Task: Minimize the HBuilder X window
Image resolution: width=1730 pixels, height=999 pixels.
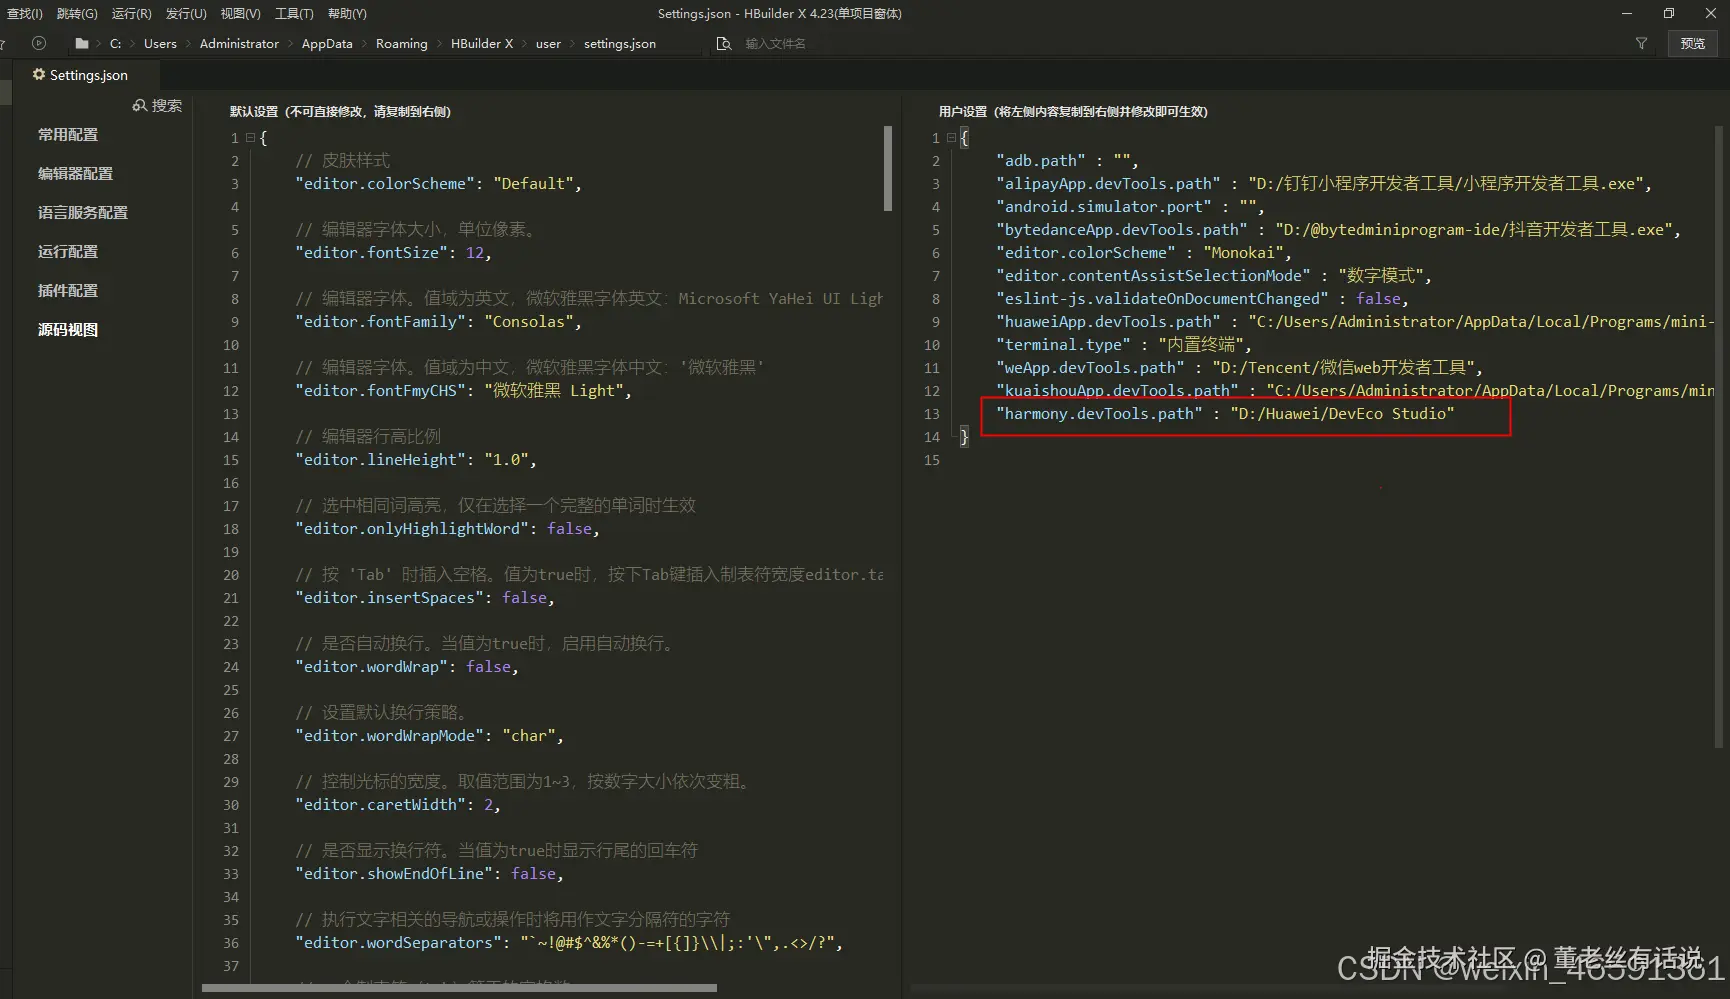Action: [x=1627, y=13]
